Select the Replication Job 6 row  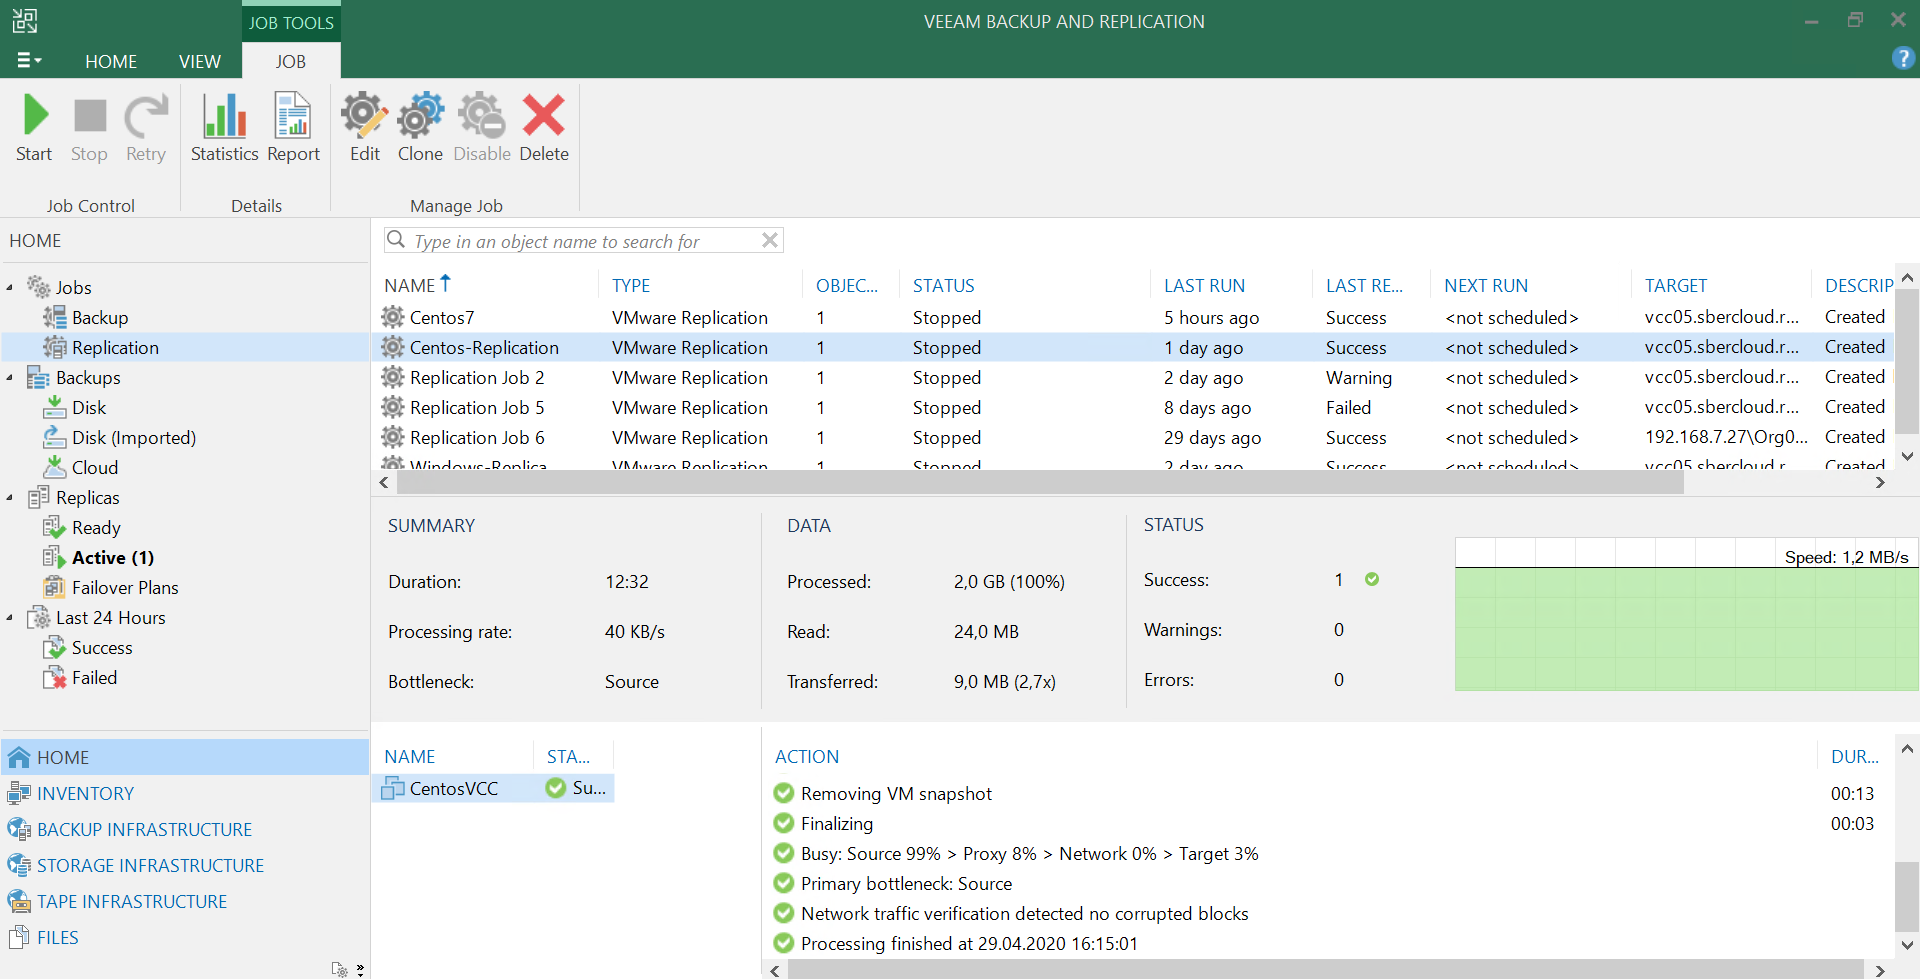1132,438
